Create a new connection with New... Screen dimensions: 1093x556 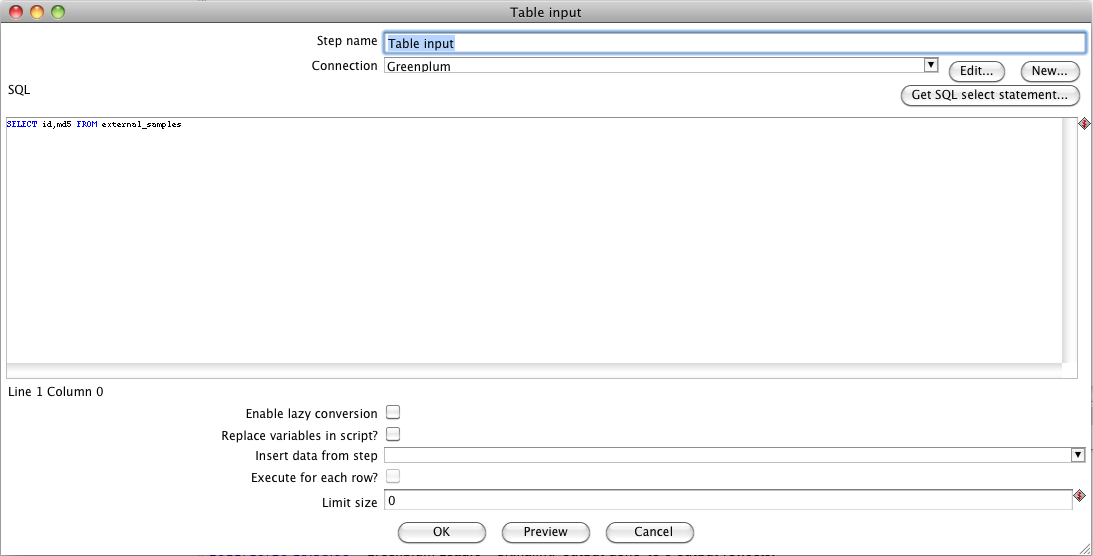click(1050, 72)
